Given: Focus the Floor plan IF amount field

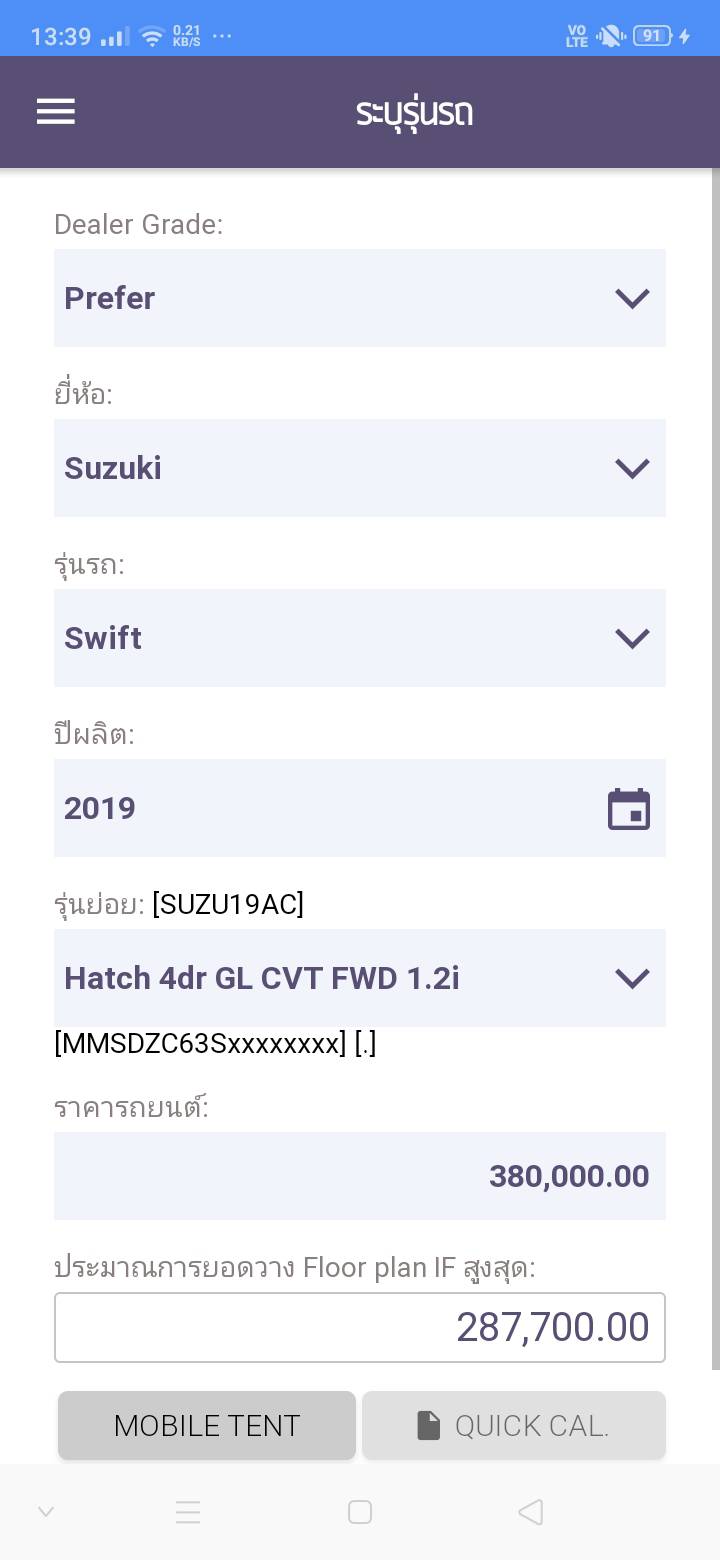Looking at the screenshot, I should pyautogui.click(x=360, y=1327).
